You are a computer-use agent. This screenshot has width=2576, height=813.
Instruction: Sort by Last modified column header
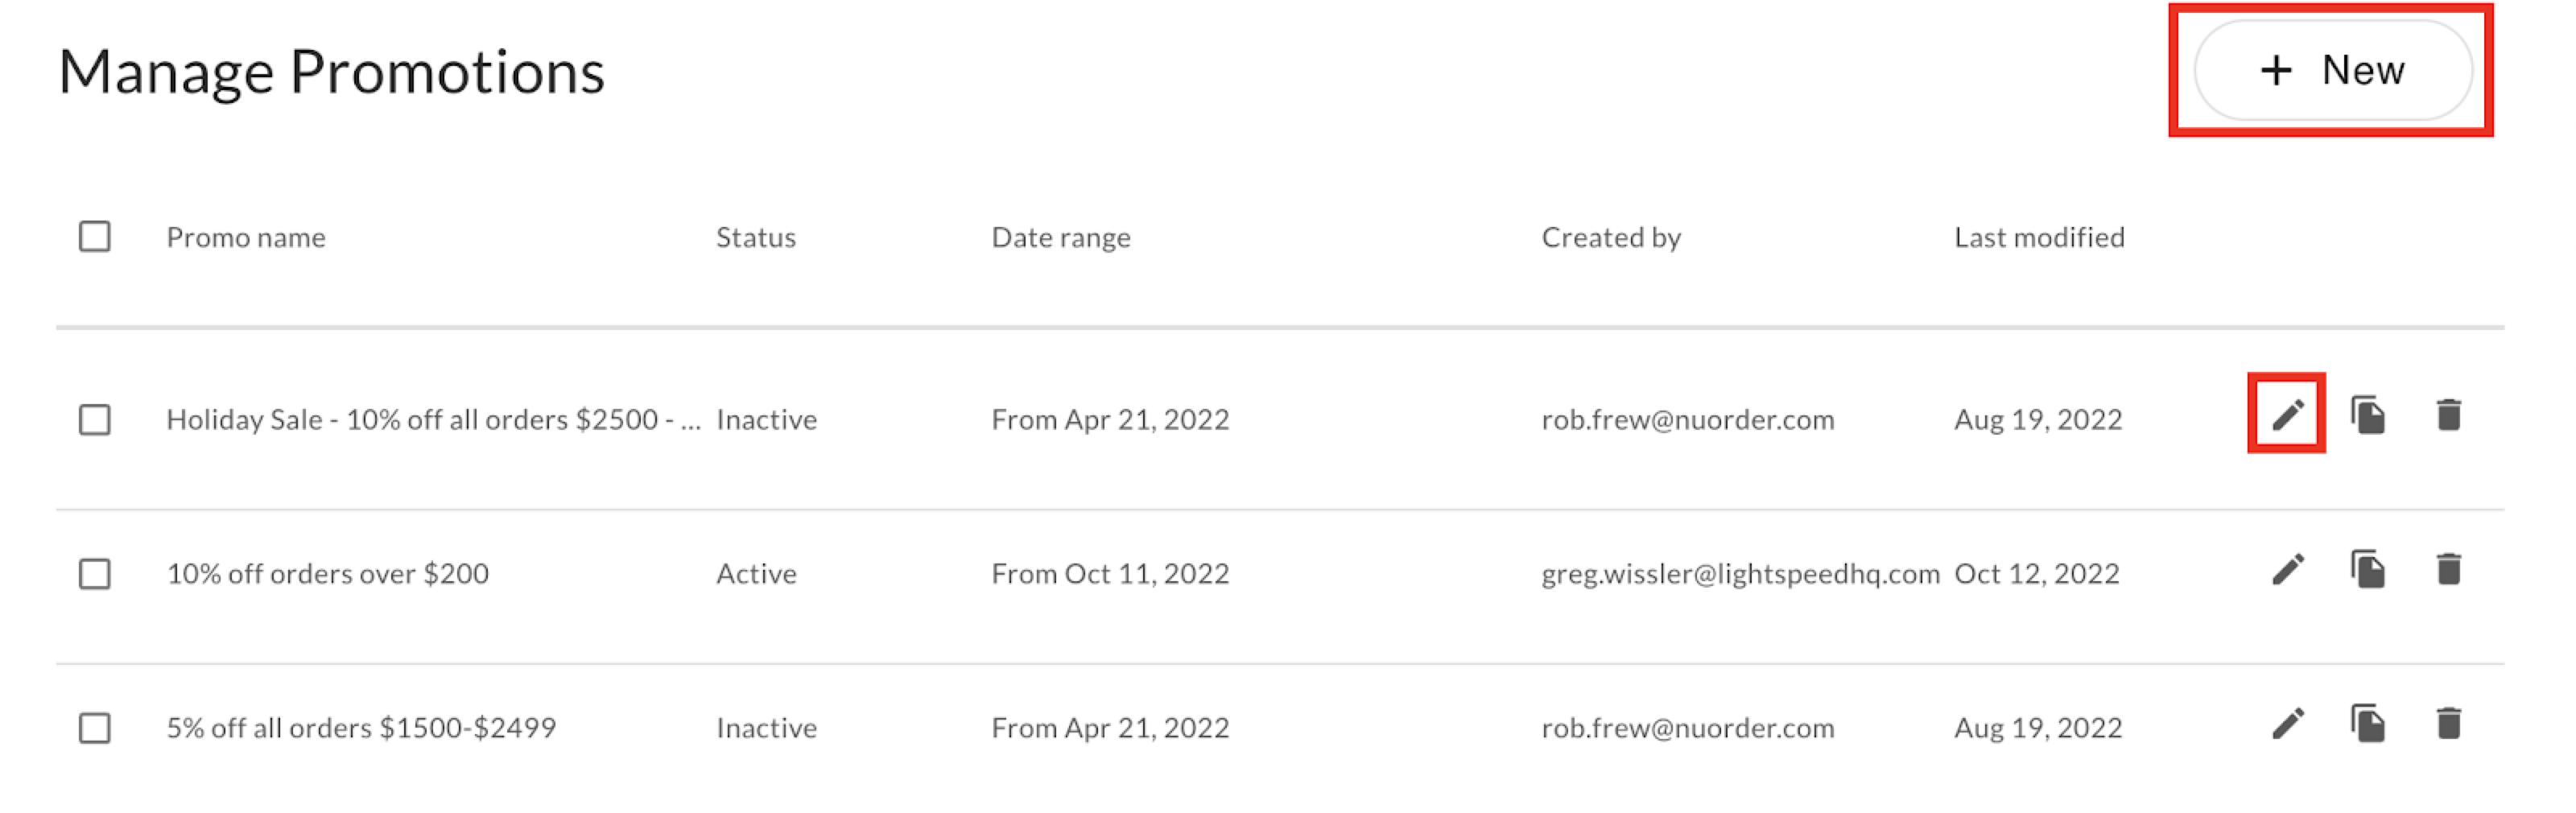[x=2039, y=238]
